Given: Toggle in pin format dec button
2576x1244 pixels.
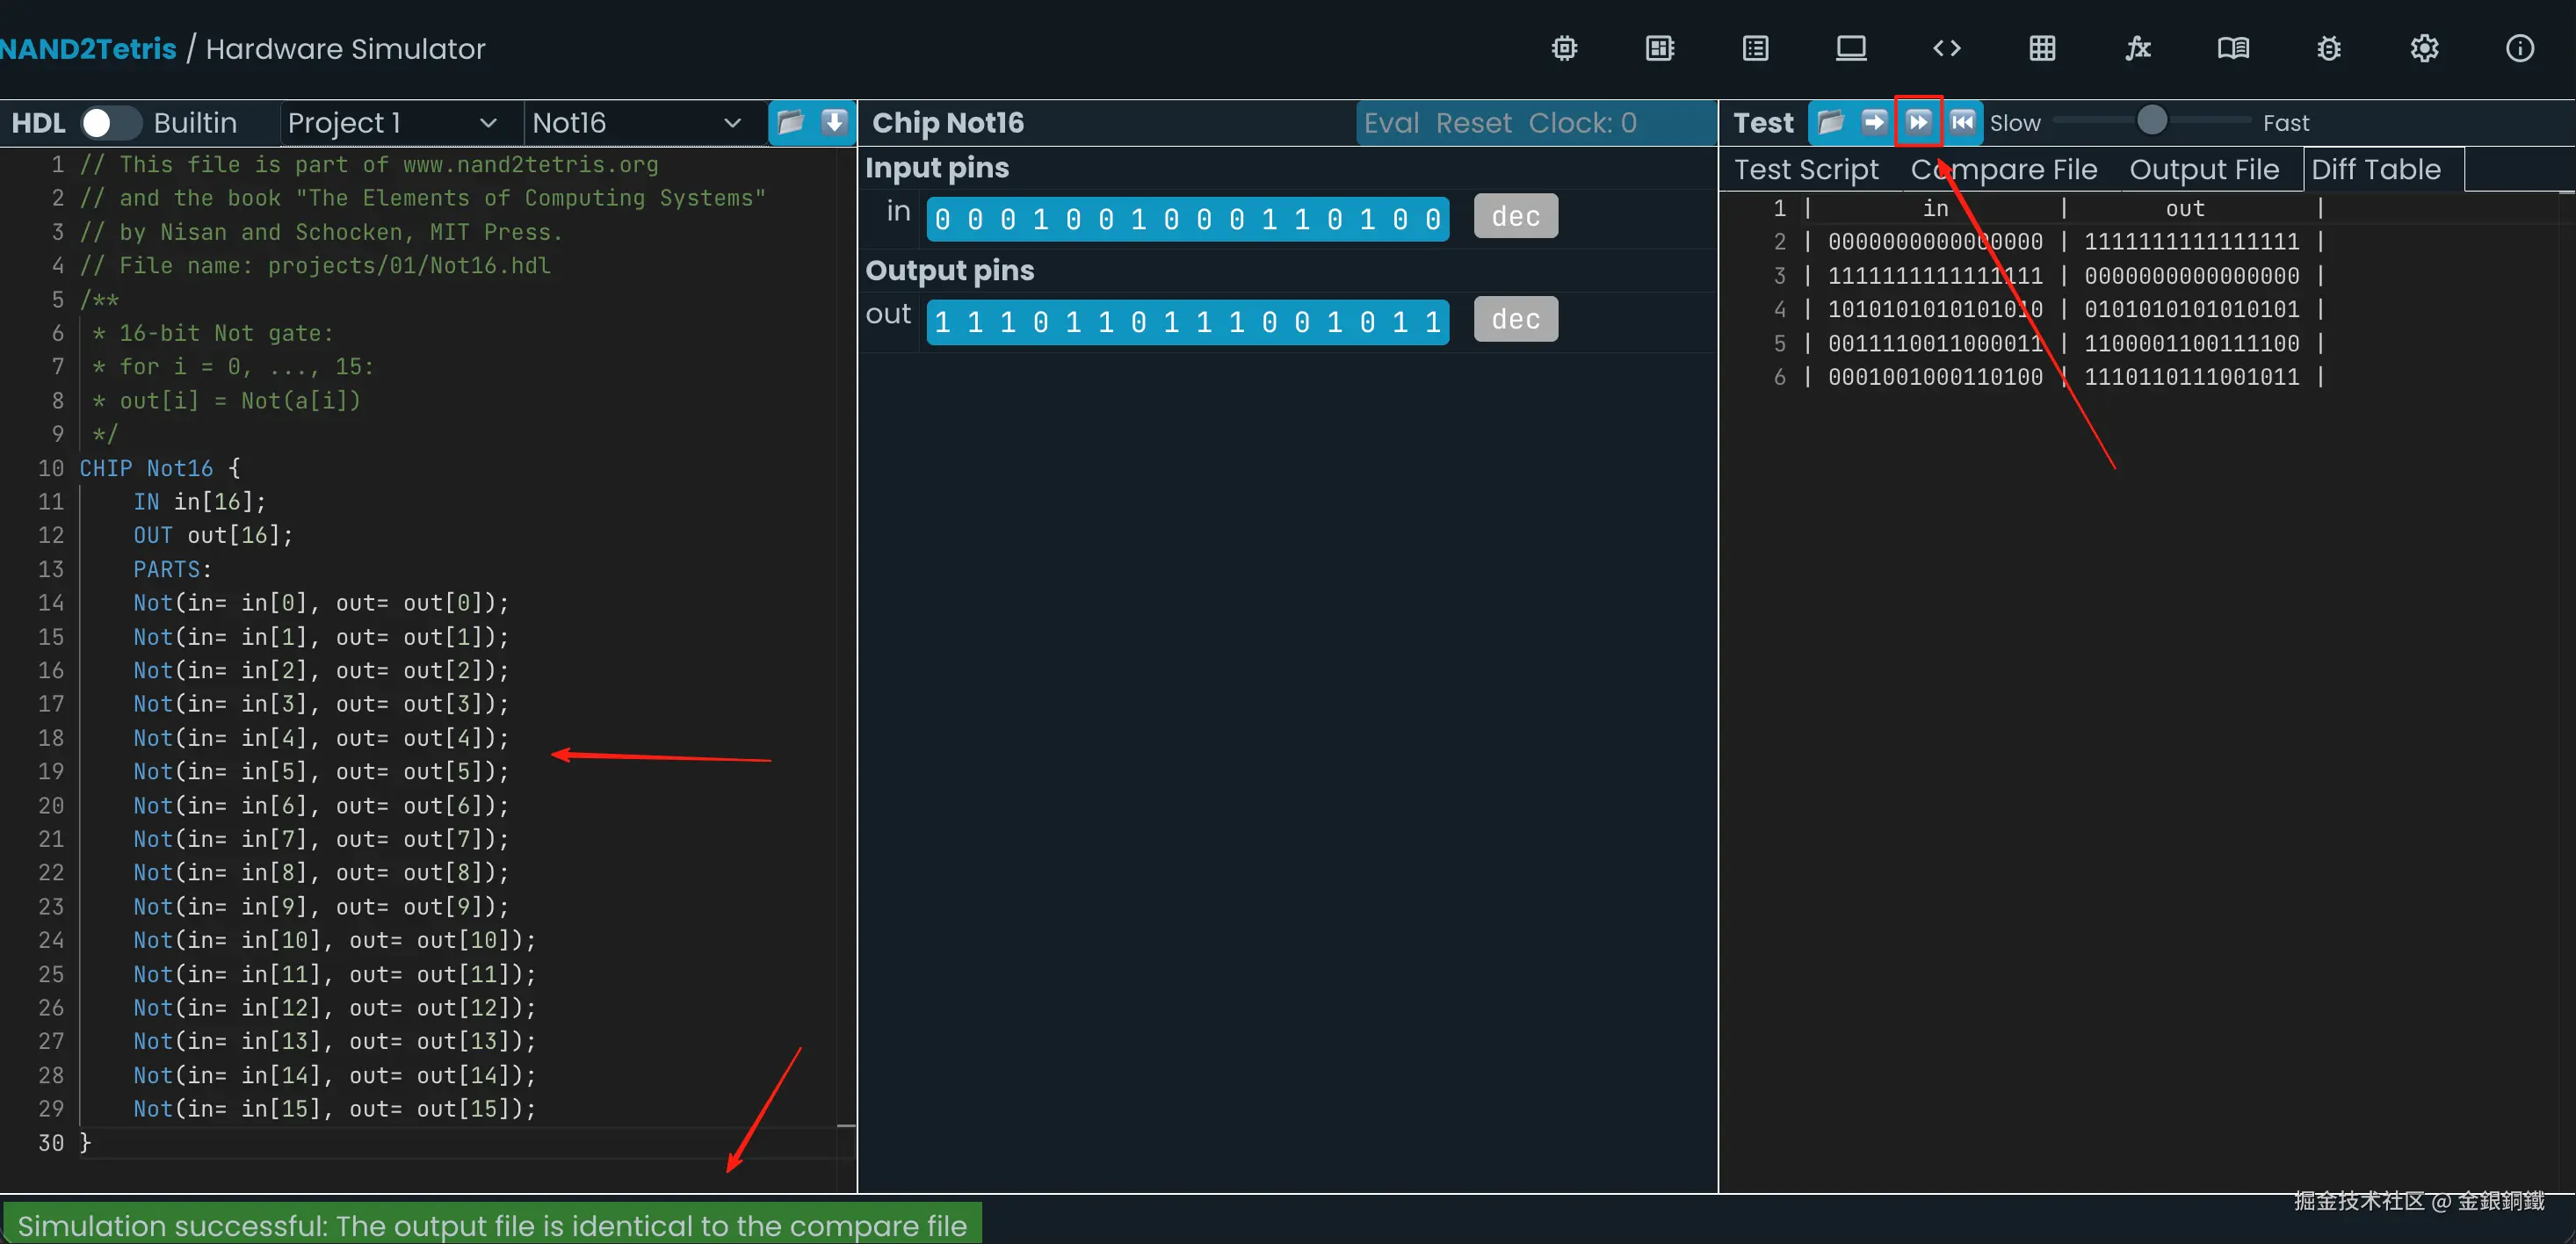Looking at the screenshot, I should (1515, 216).
